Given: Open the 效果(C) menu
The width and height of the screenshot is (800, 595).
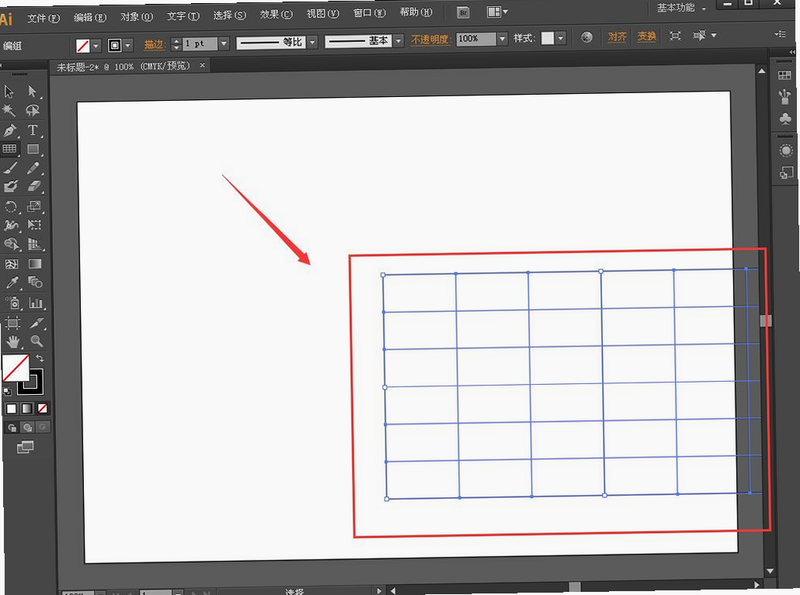Looking at the screenshot, I should [276, 14].
